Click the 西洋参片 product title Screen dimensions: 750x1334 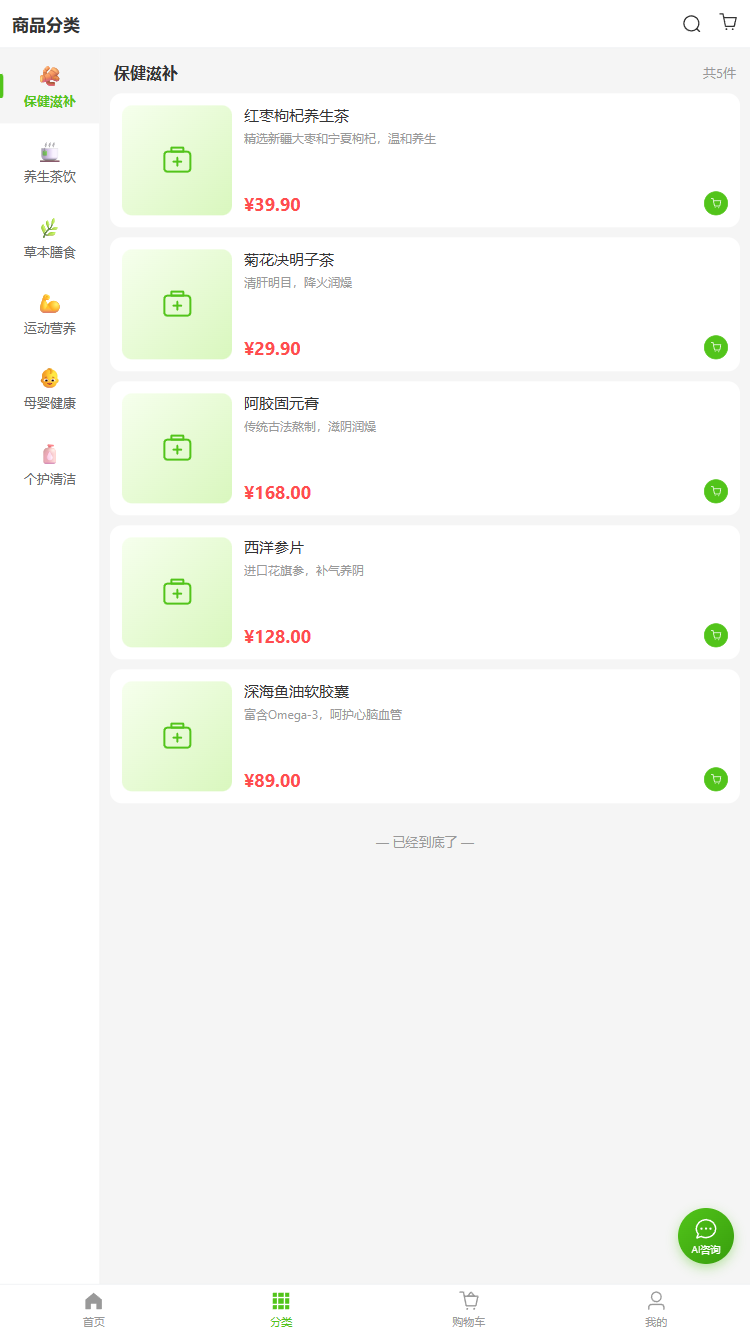point(274,548)
